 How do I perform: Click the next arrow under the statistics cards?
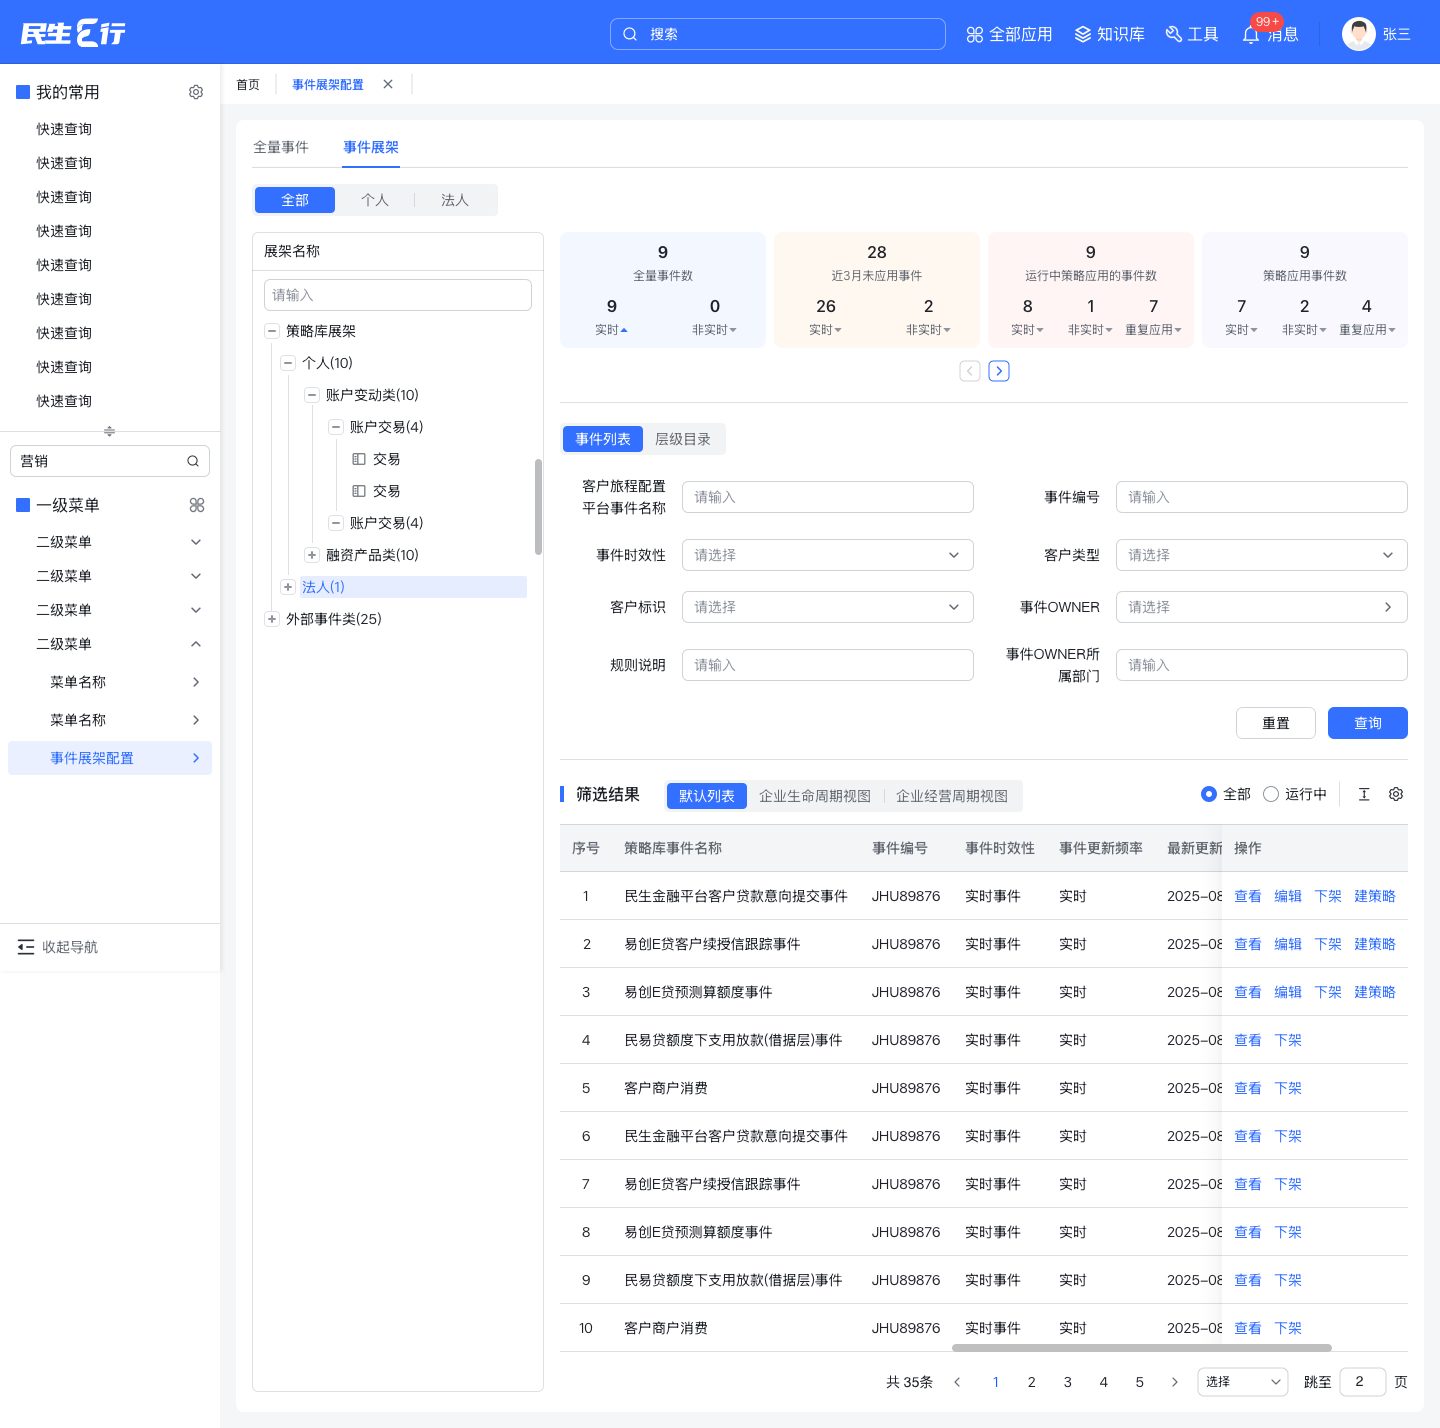999,371
